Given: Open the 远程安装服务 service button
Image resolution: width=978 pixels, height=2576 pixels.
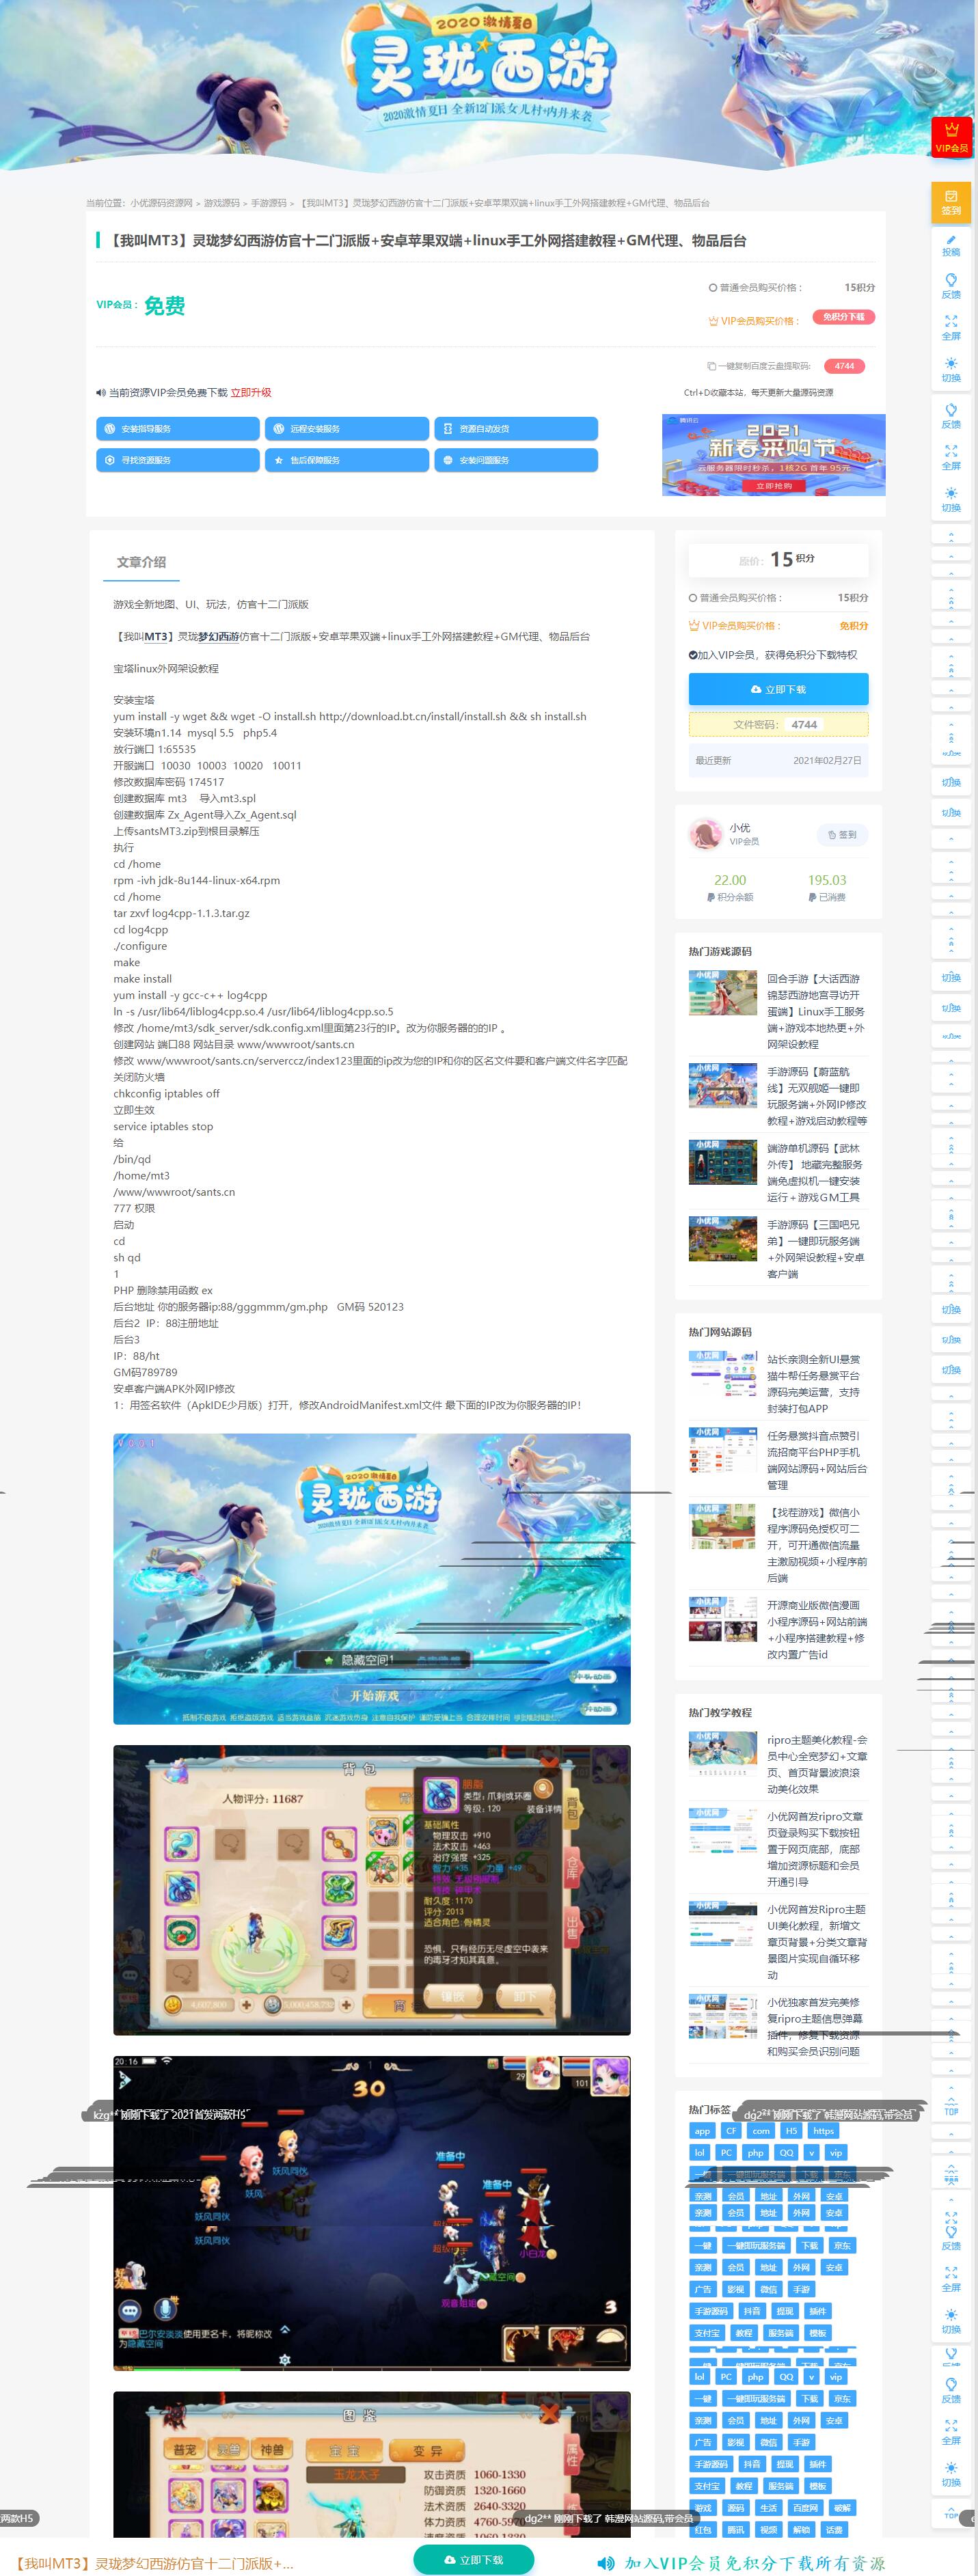Looking at the screenshot, I should (347, 429).
